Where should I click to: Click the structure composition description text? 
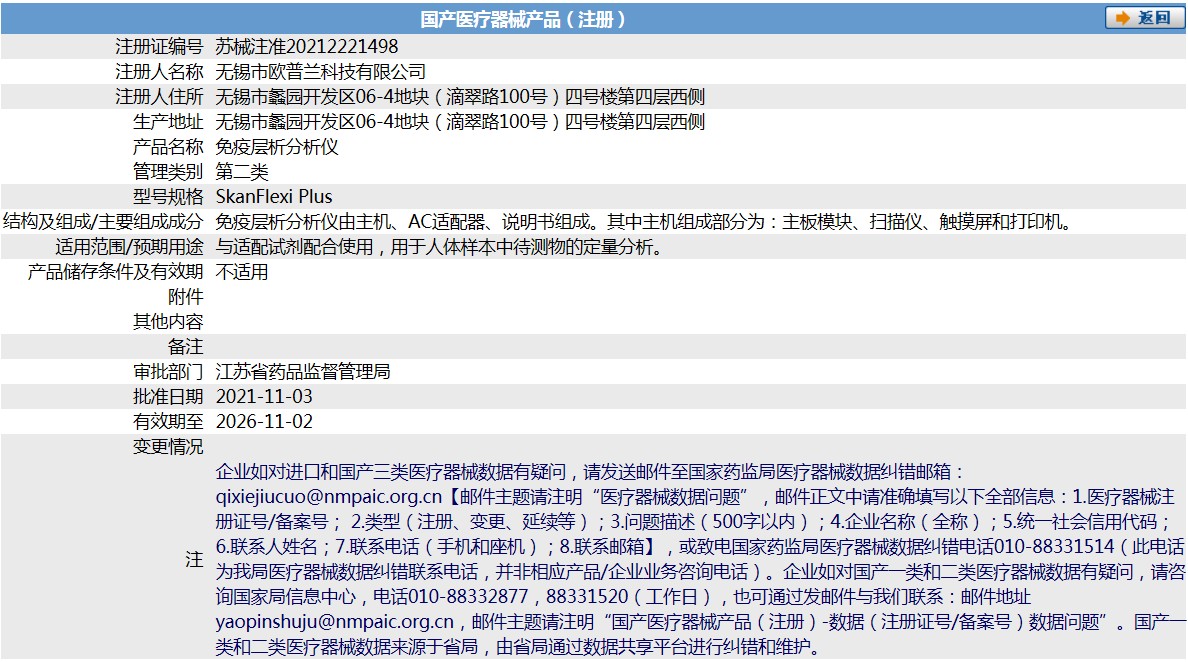coord(645,222)
